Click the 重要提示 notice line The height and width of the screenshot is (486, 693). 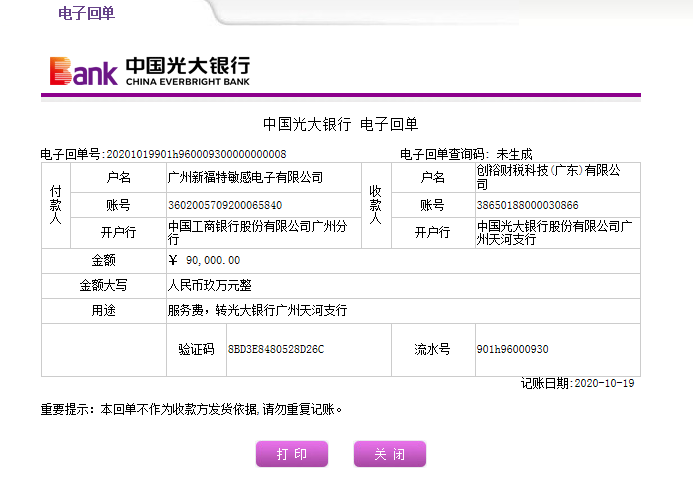[191, 409]
